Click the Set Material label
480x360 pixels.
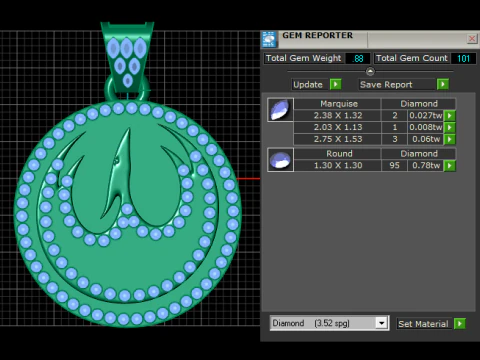point(423,324)
